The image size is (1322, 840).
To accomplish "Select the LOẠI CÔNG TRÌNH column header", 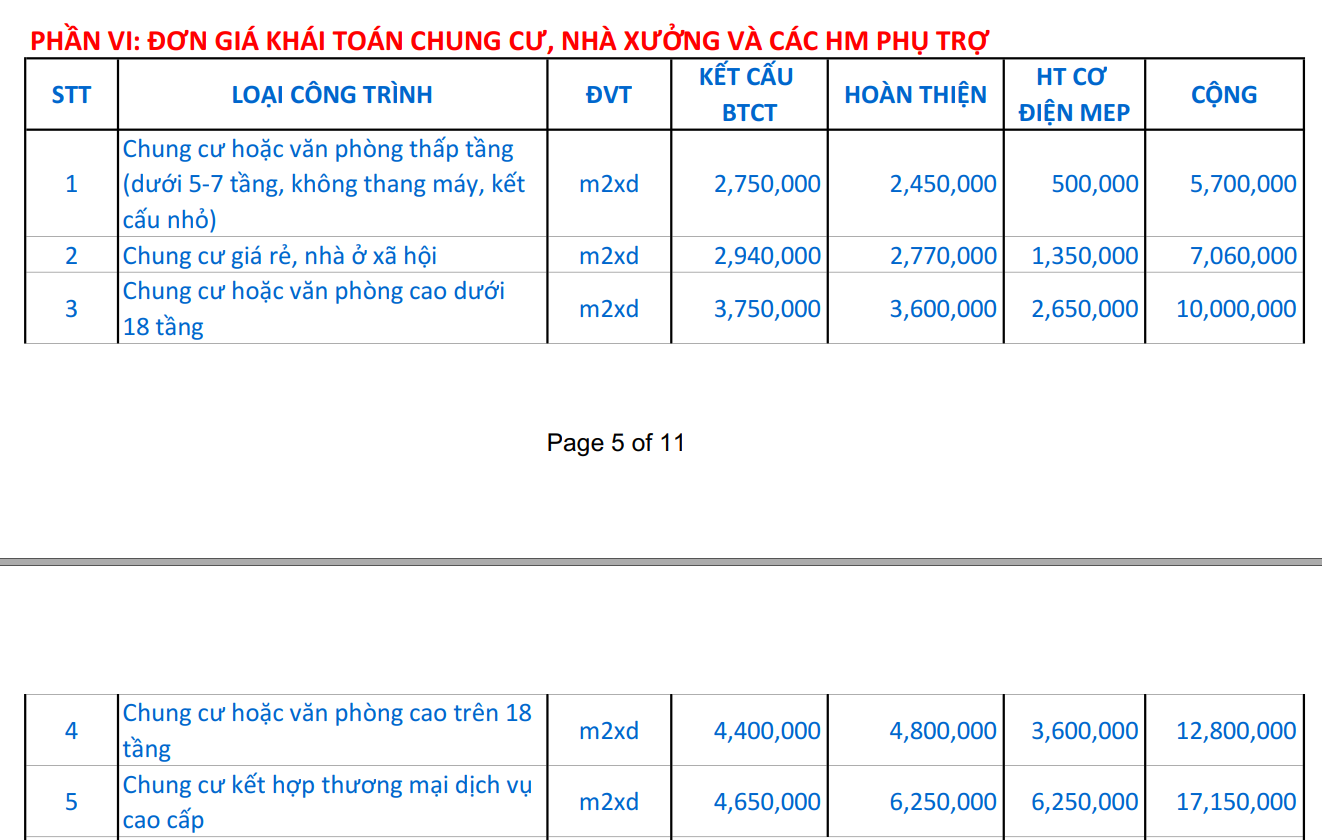I will (332, 95).
